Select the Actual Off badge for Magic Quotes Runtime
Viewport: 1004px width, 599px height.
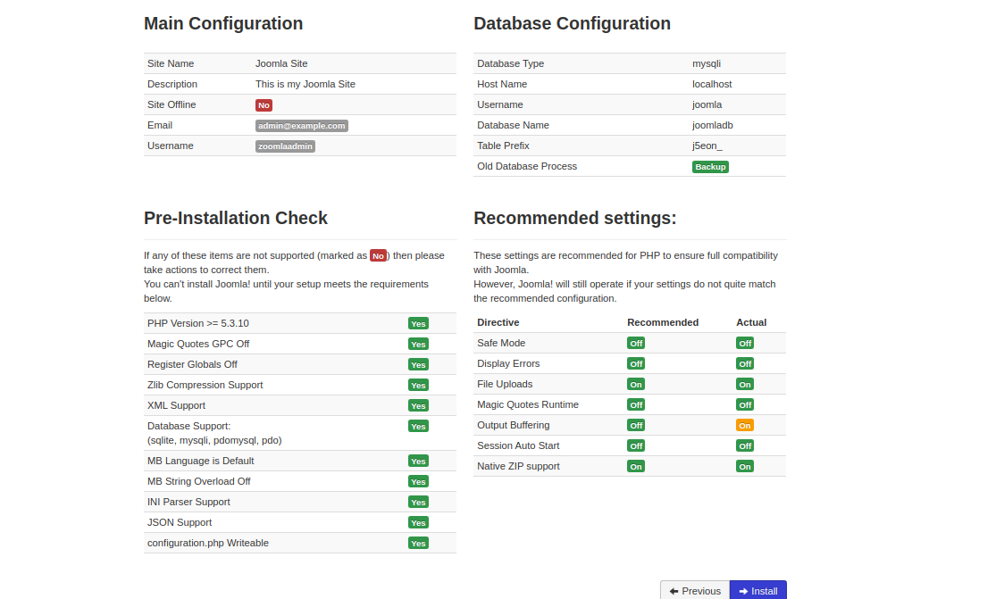(x=745, y=404)
